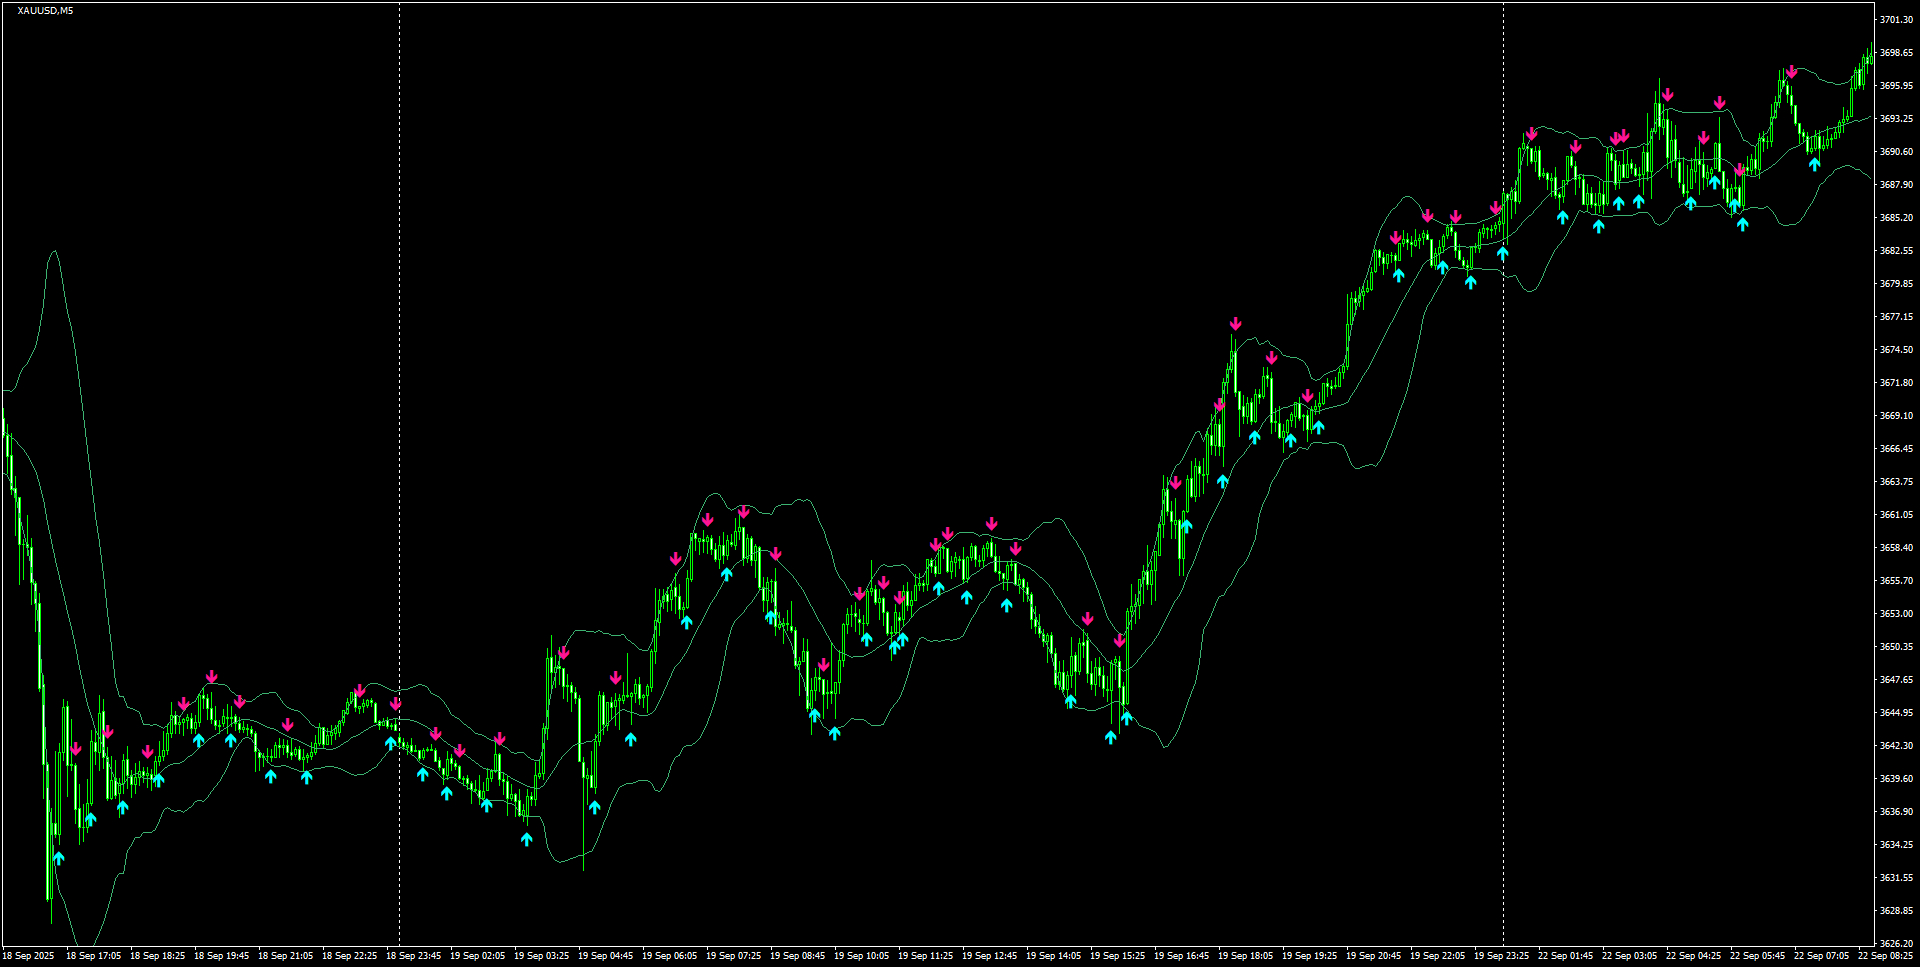The height and width of the screenshot is (967, 1920).
Task: Click the pink sell arrow above the 19 Sep 07:25 peak
Action: tap(742, 513)
